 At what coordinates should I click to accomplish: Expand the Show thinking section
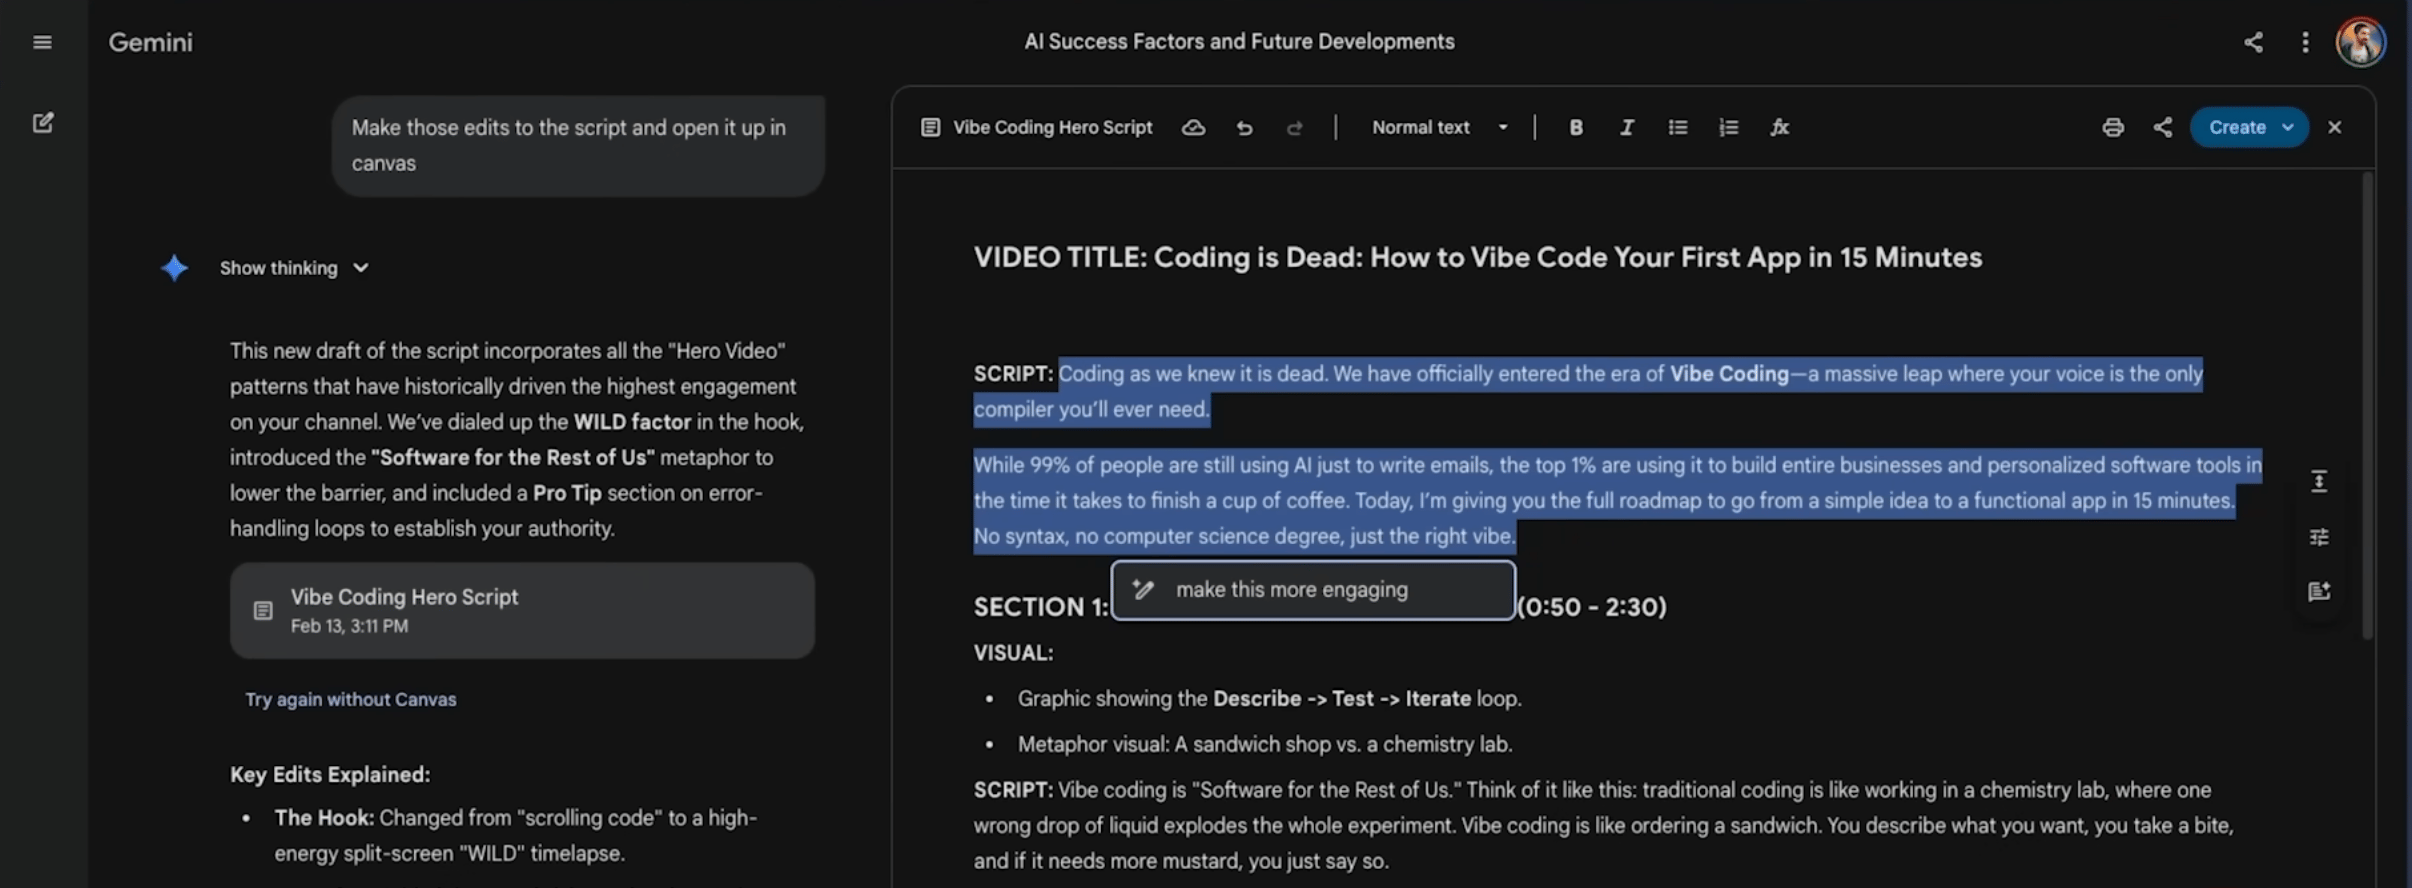point(294,268)
